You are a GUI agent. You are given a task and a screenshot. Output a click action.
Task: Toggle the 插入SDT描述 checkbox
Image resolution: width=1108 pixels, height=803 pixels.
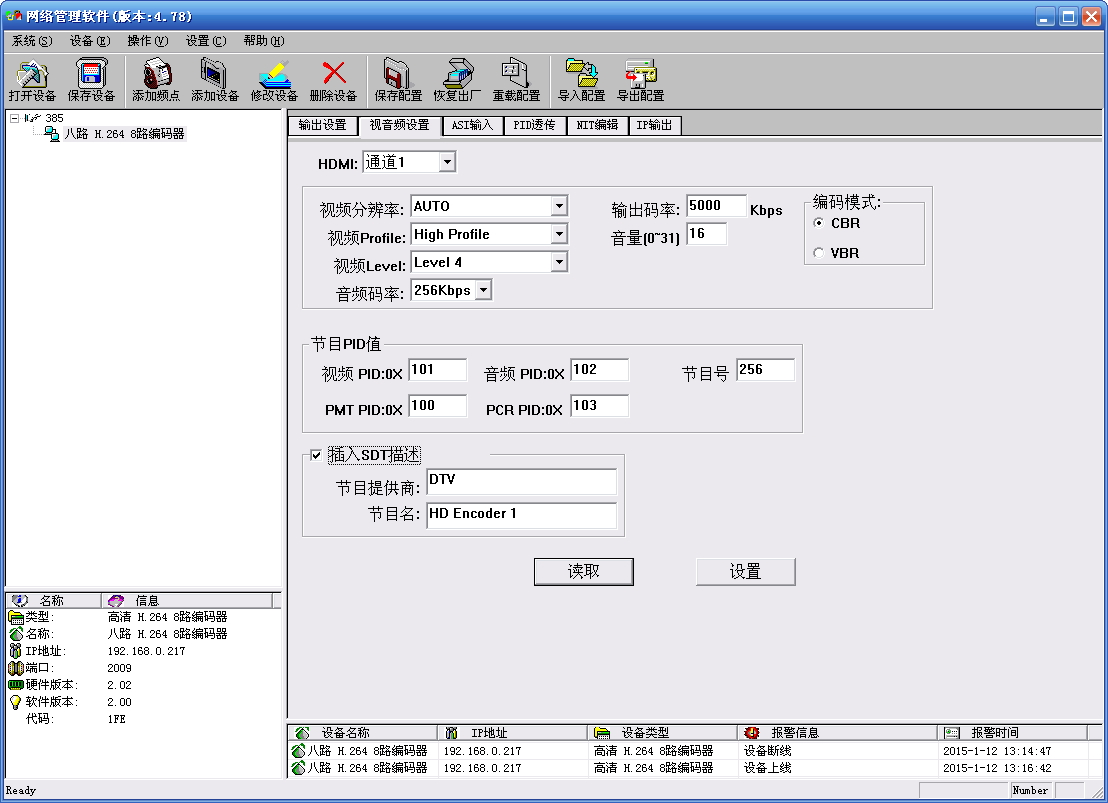point(317,455)
